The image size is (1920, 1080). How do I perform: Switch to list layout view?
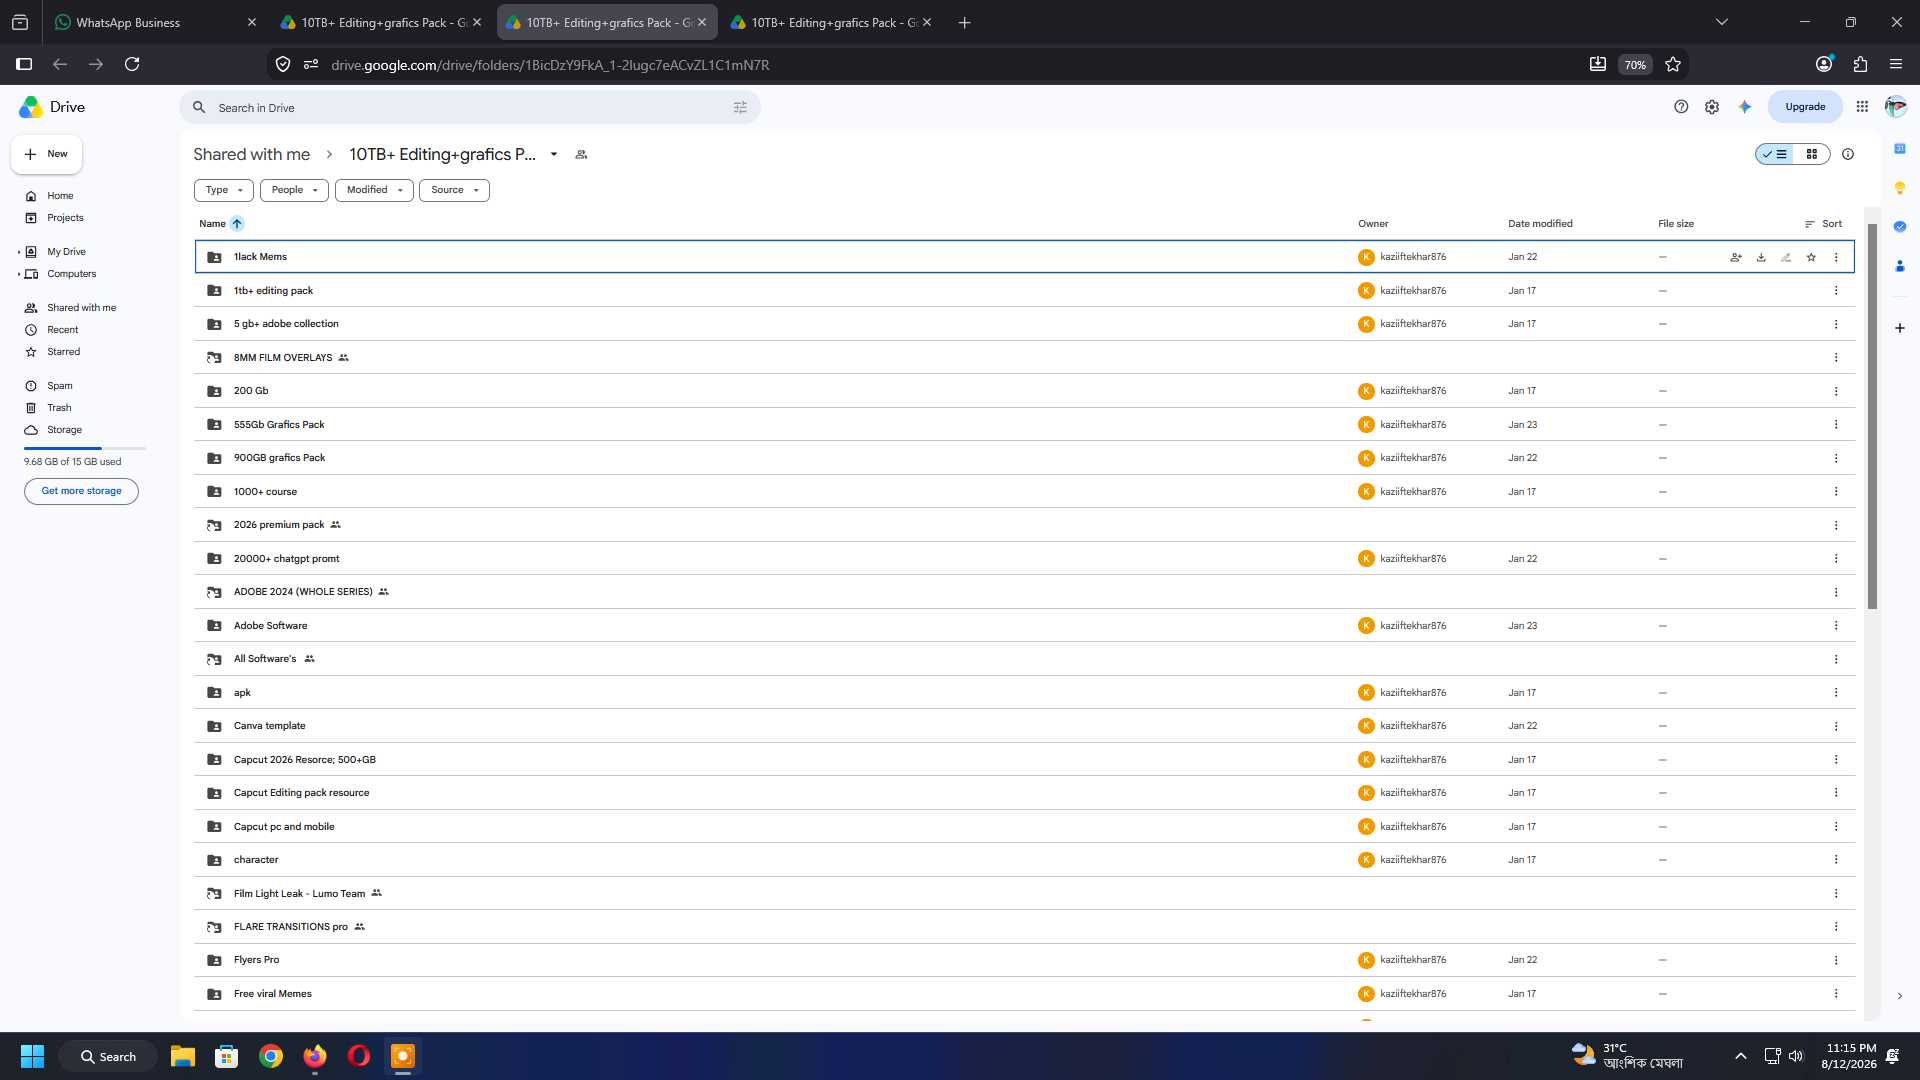click(1775, 154)
